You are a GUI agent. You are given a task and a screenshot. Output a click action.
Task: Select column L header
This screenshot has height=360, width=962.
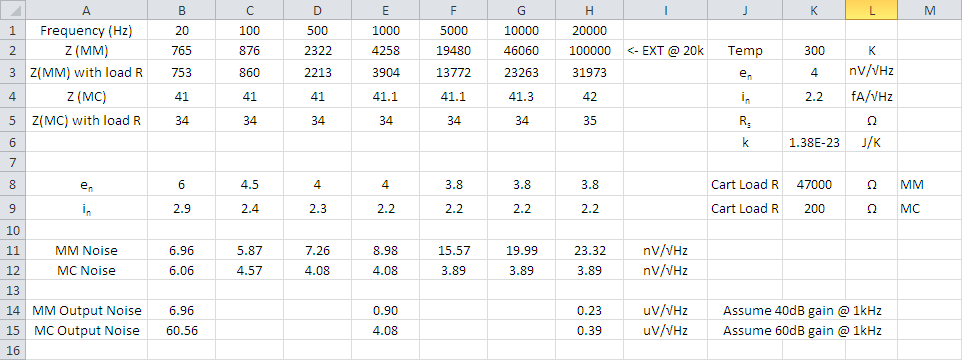[x=871, y=10]
